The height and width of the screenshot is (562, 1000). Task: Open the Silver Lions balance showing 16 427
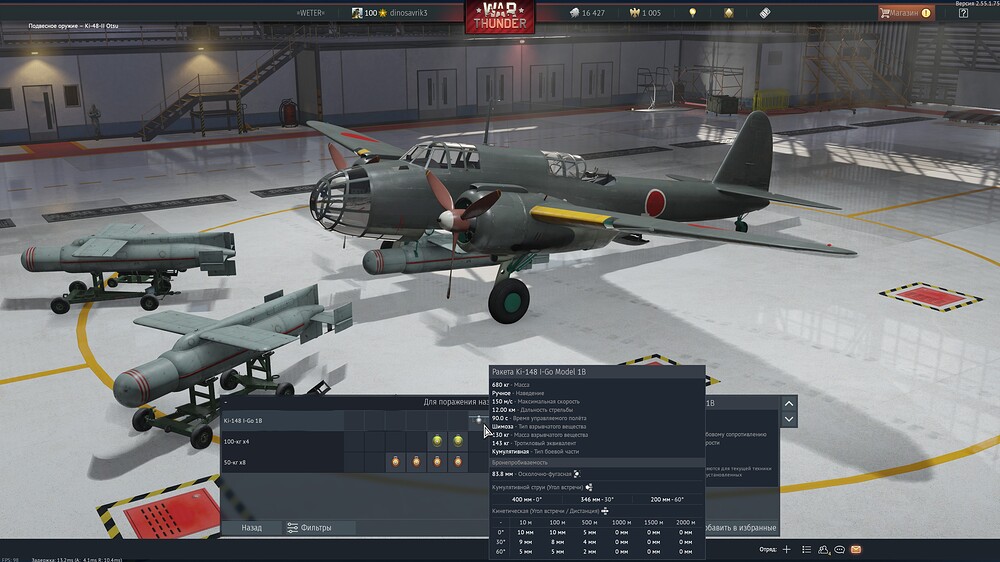[585, 13]
